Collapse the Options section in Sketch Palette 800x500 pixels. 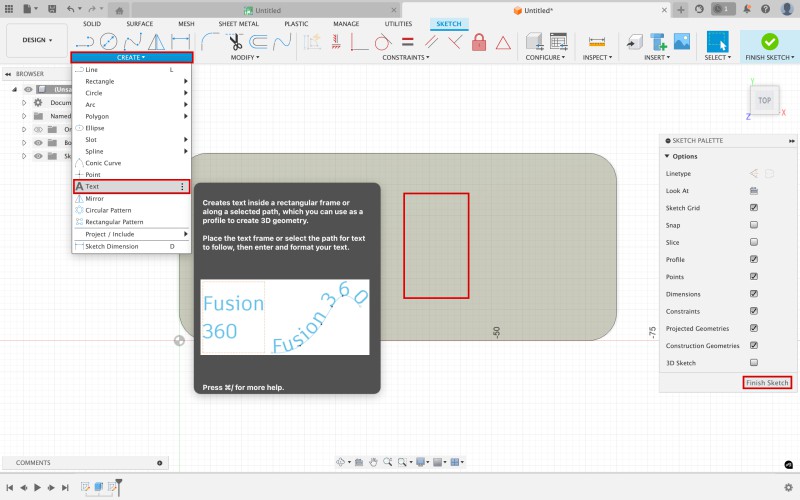tap(667, 156)
